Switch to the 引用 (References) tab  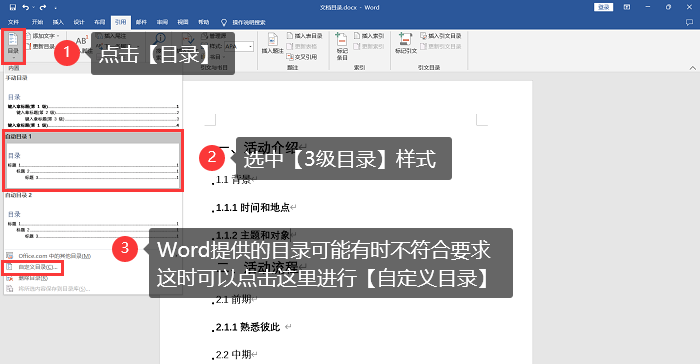121,22
